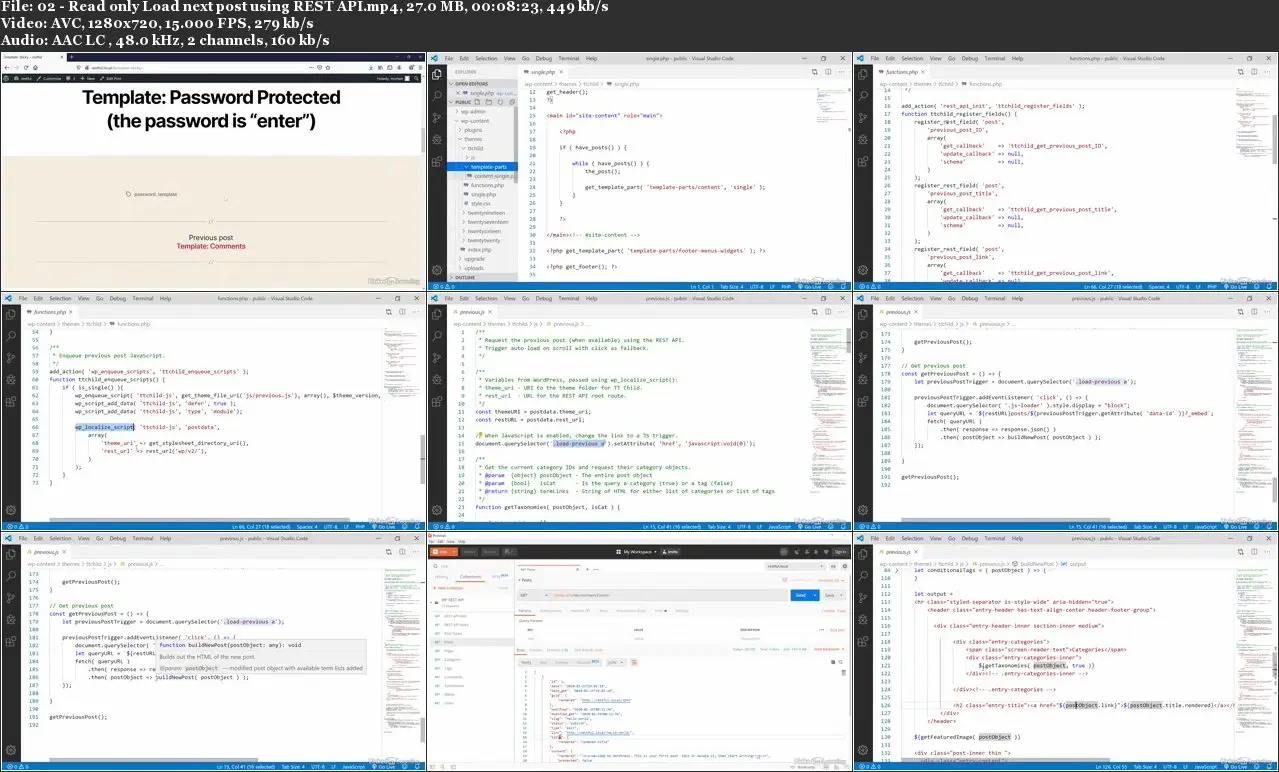
Task: Switch to History tab in Postman sidebar
Action: tap(441, 576)
